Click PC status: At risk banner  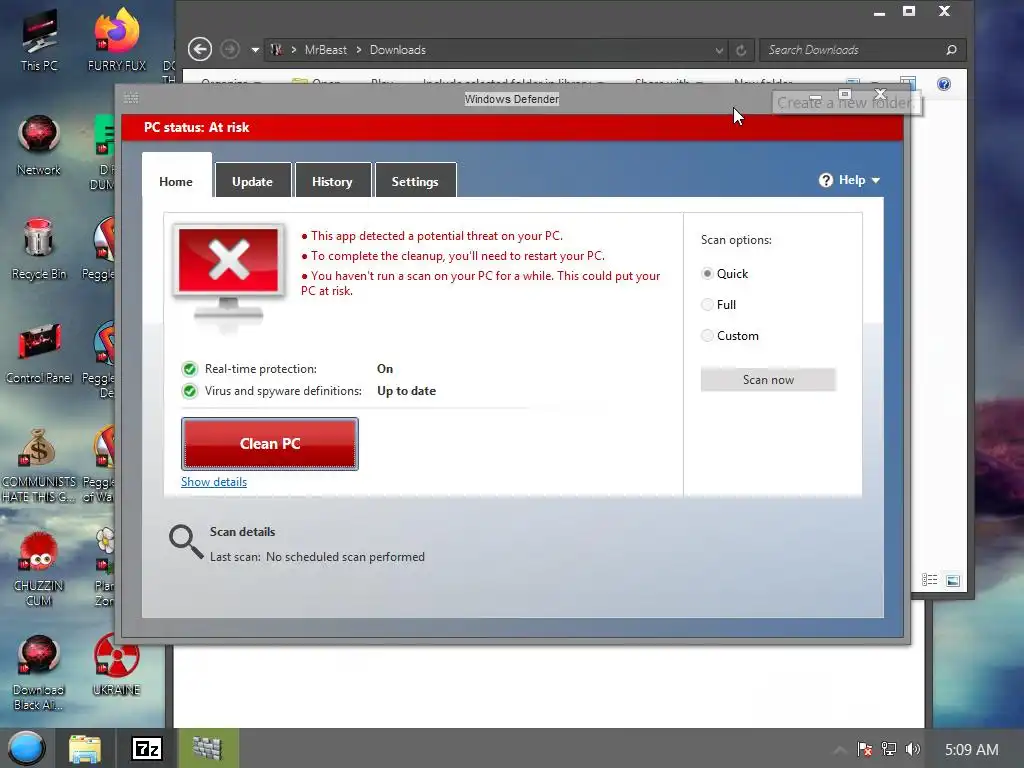pos(512,127)
